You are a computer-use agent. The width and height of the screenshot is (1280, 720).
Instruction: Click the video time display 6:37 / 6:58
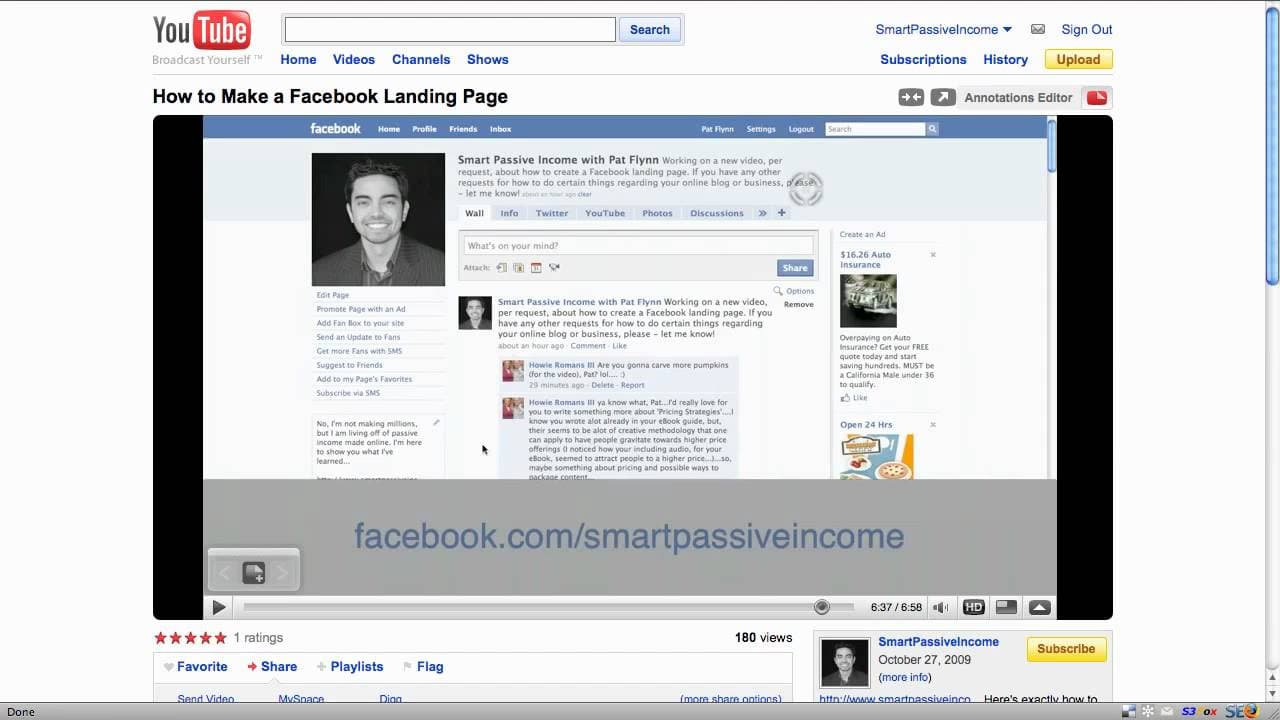(896, 607)
